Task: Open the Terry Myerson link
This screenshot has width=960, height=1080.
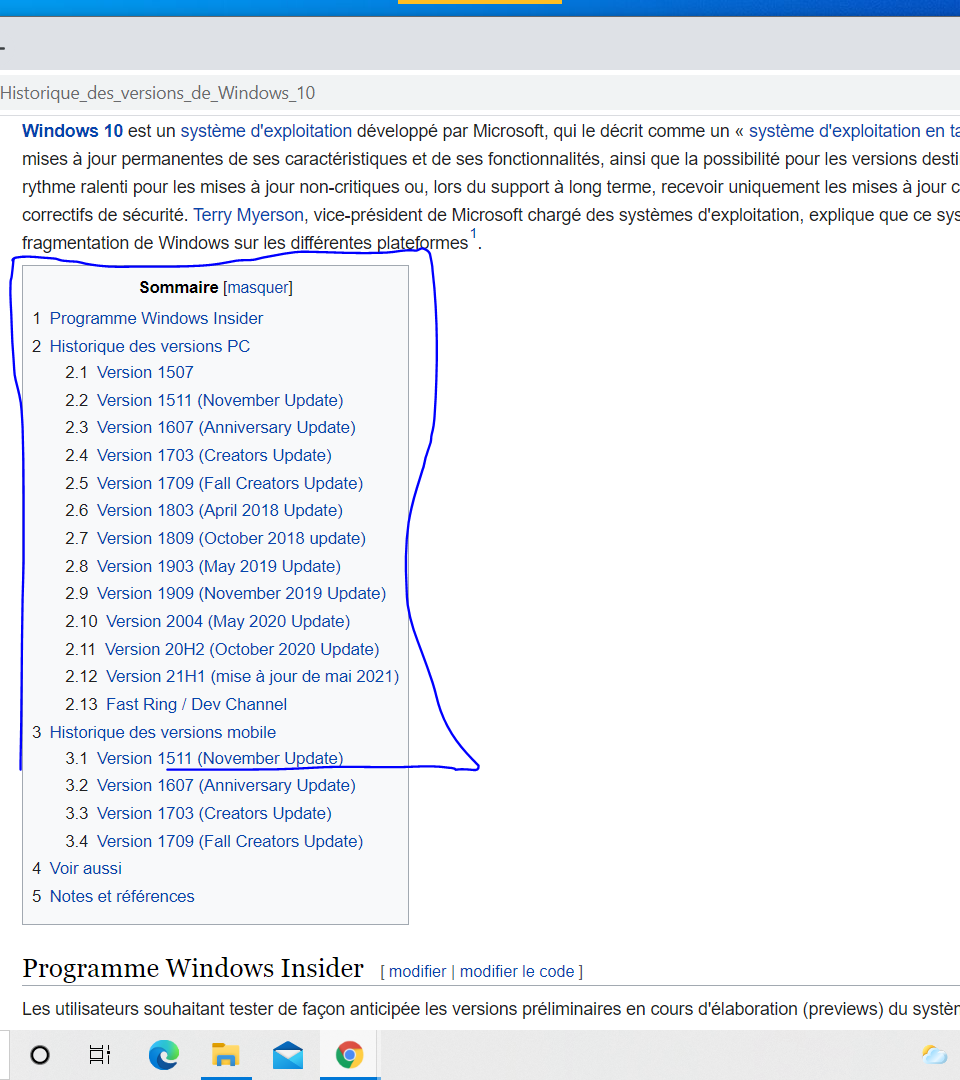Action: click(249, 215)
